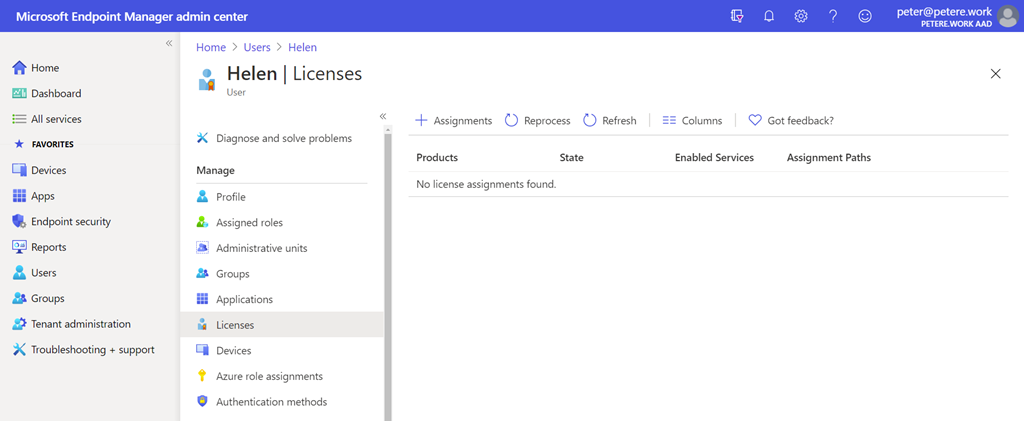Click the plus Assignments button
This screenshot has width=1024, height=421.
454,120
